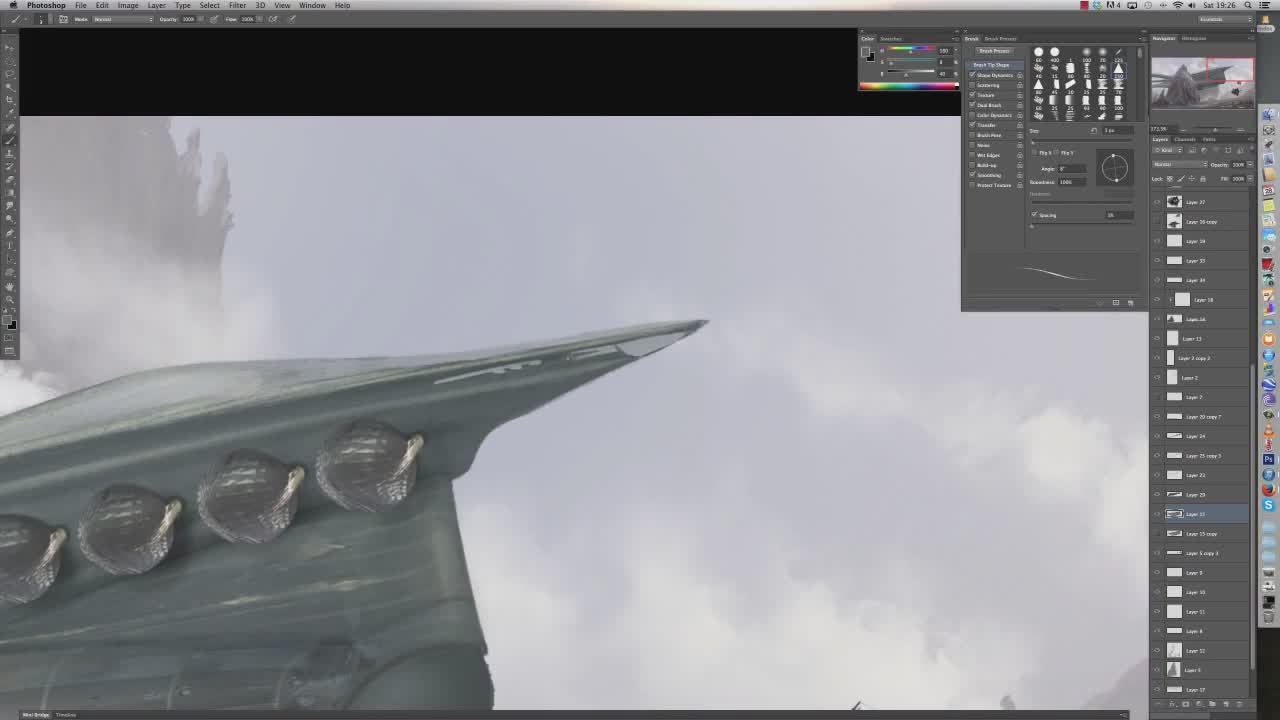Expand the layer Opacity dropdown arrow

tap(1250, 164)
